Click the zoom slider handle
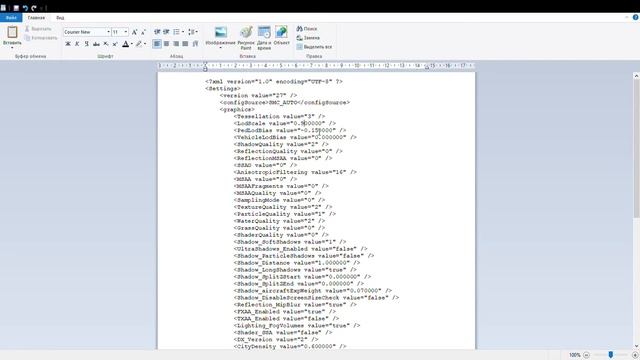Screen dimensions: 640x360 click(x=611, y=355)
